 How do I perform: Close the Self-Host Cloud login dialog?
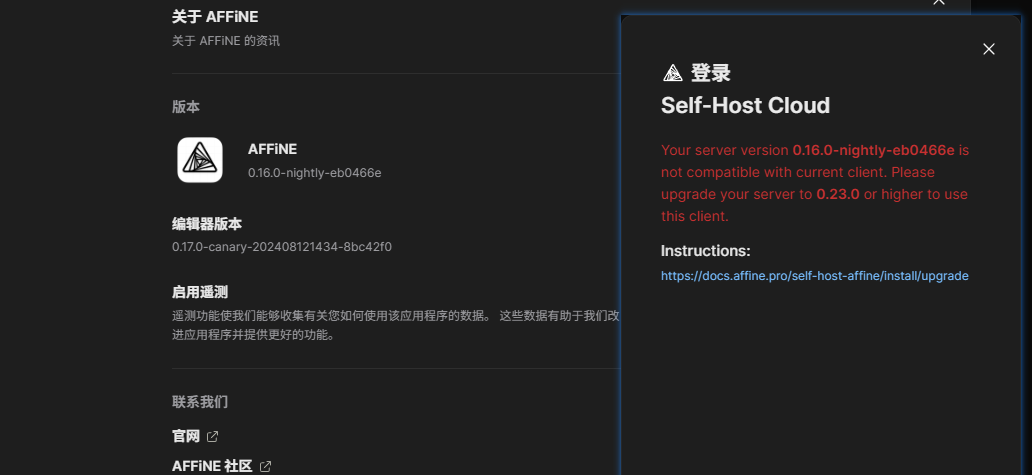[989, 49]
